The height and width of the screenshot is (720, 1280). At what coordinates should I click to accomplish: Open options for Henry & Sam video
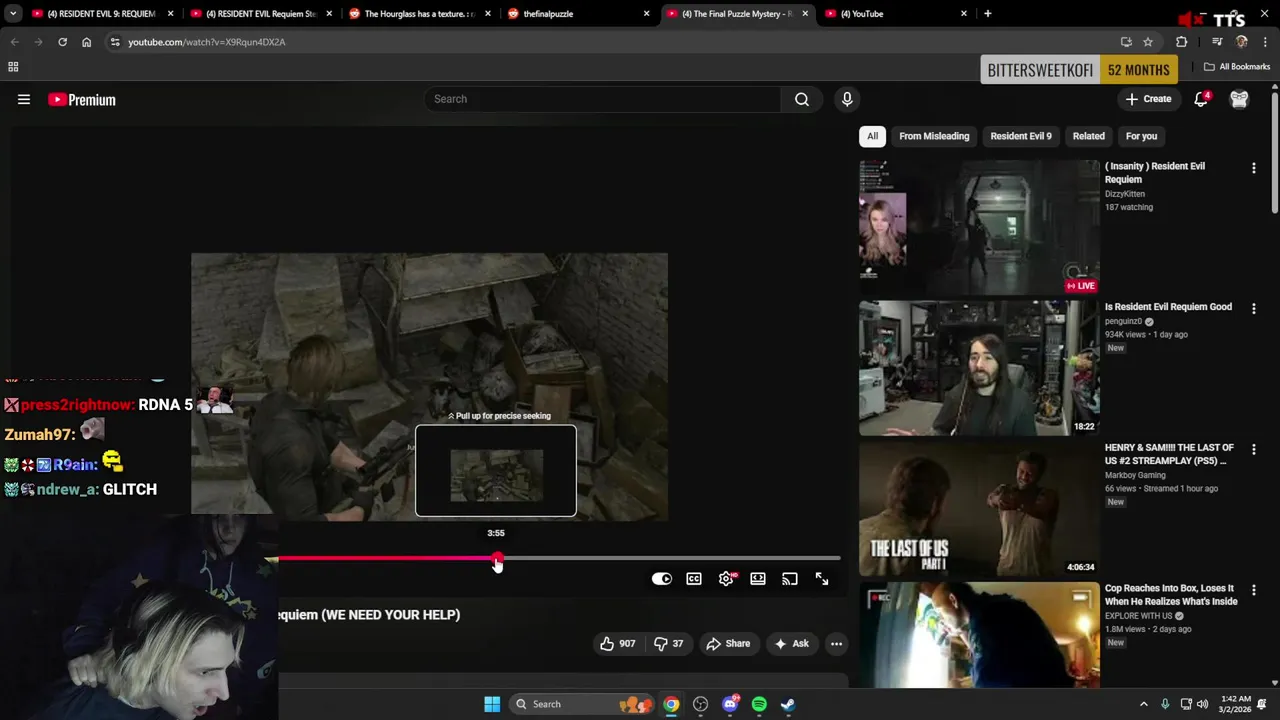[x=1253, y=450]
